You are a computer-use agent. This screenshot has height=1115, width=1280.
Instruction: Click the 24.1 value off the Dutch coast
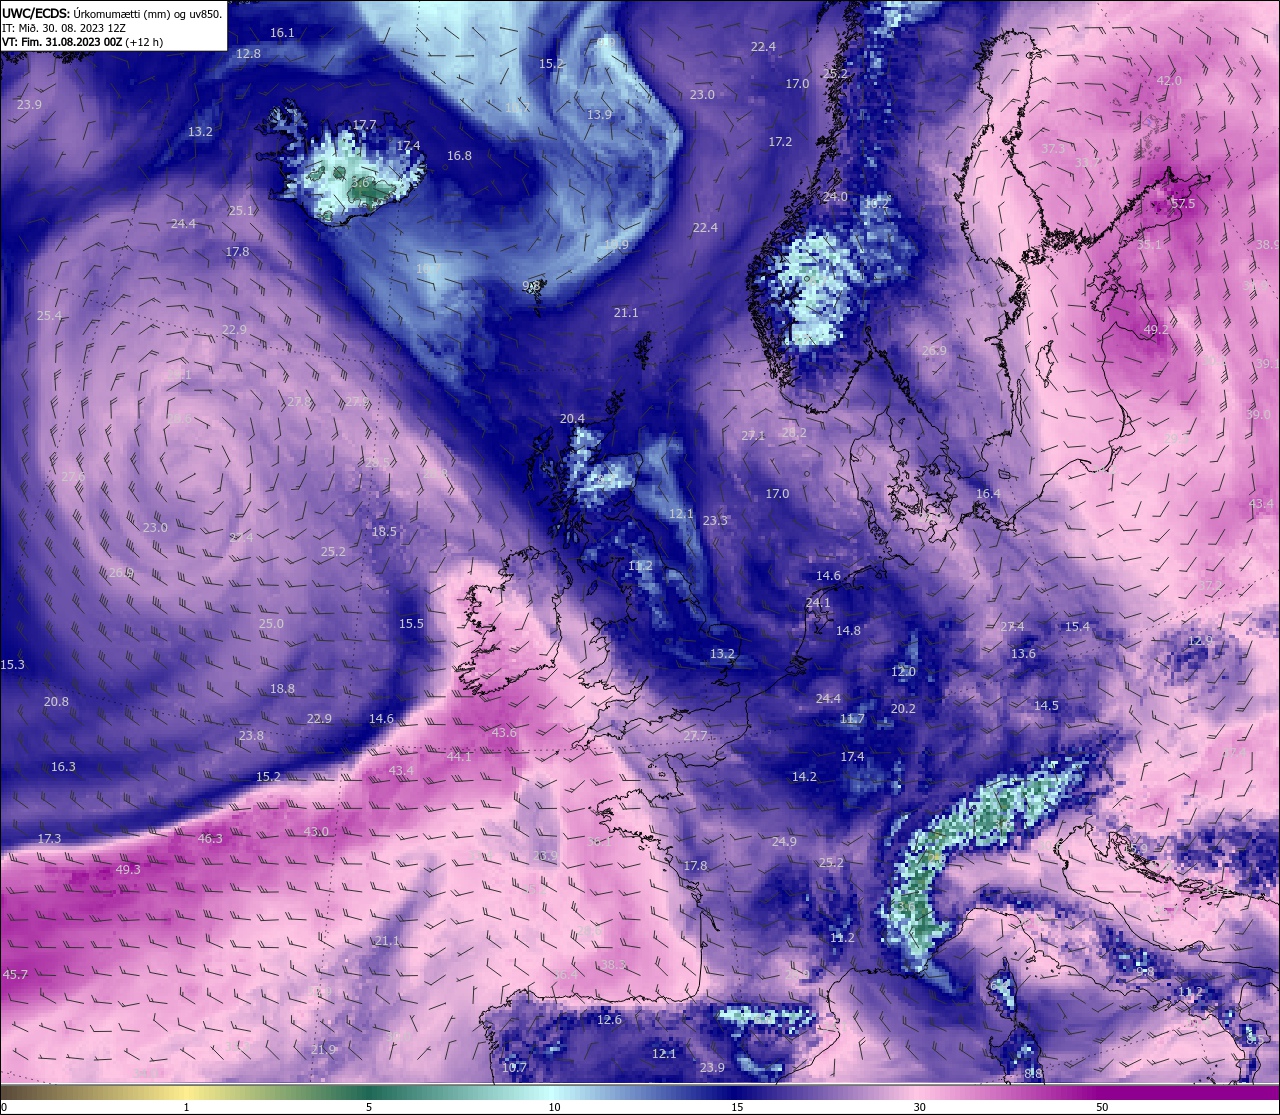(x=818, y=603)
